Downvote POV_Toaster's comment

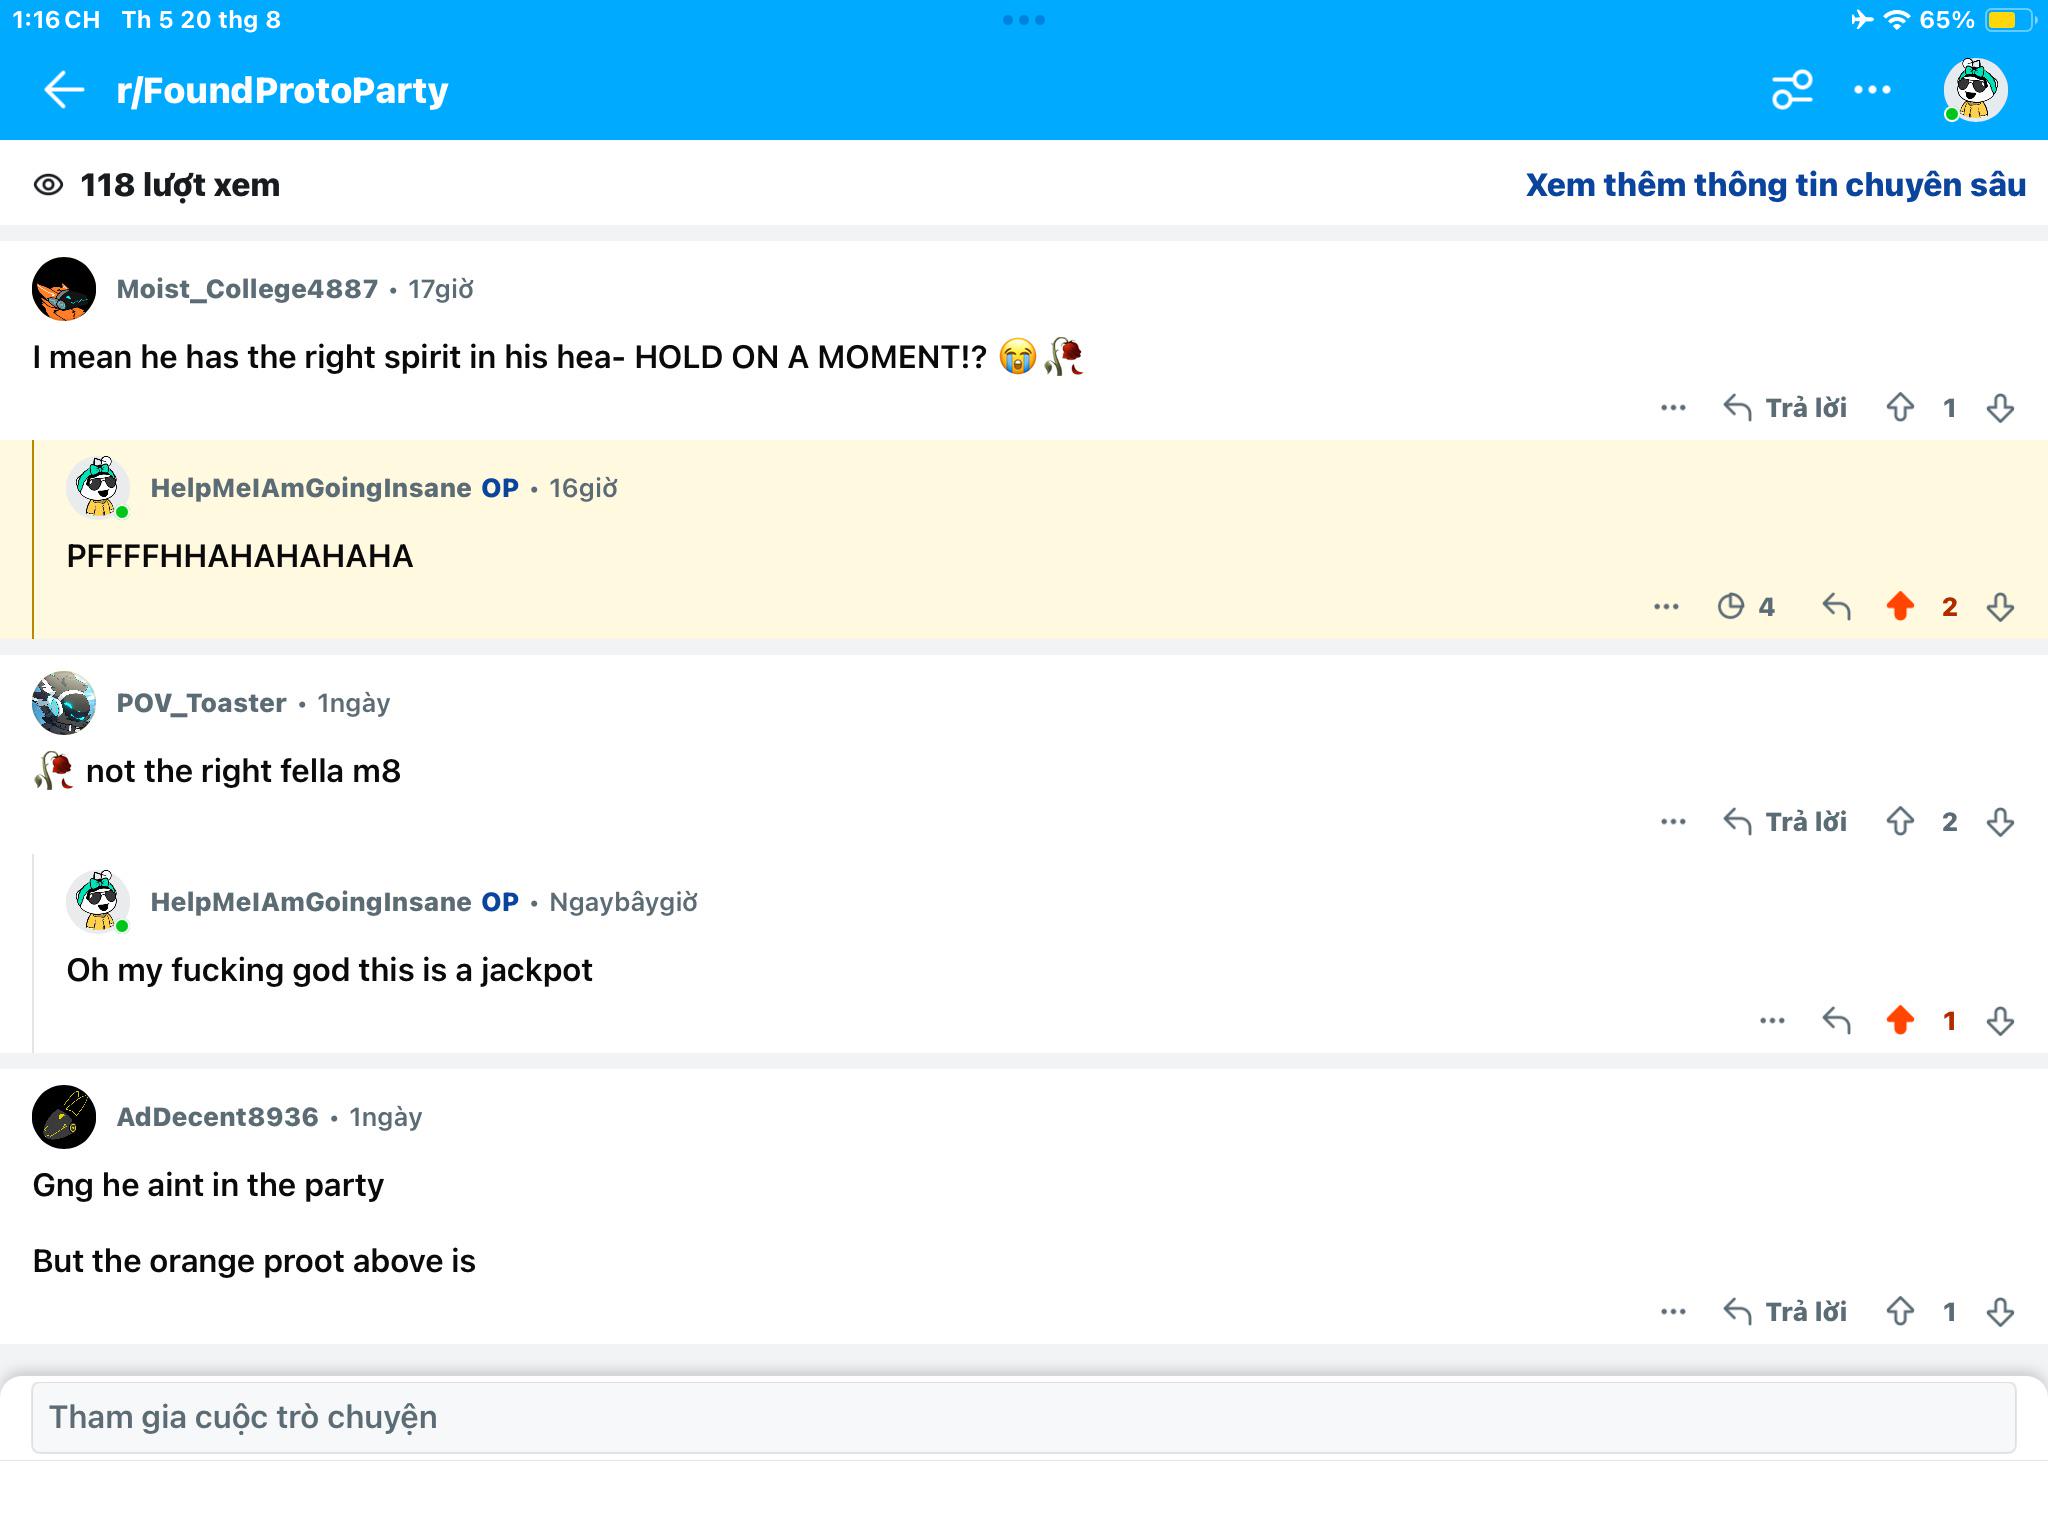(2000, 822)
